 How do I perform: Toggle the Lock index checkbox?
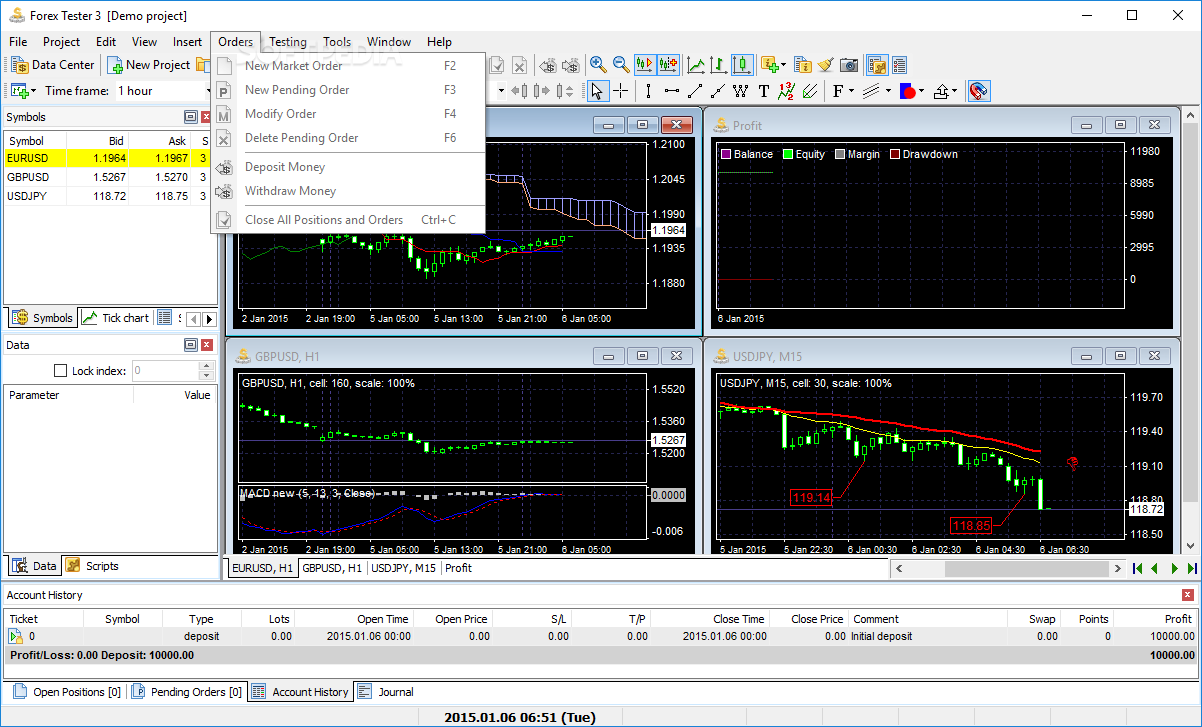pyautogui.click(x=60, y=371)
